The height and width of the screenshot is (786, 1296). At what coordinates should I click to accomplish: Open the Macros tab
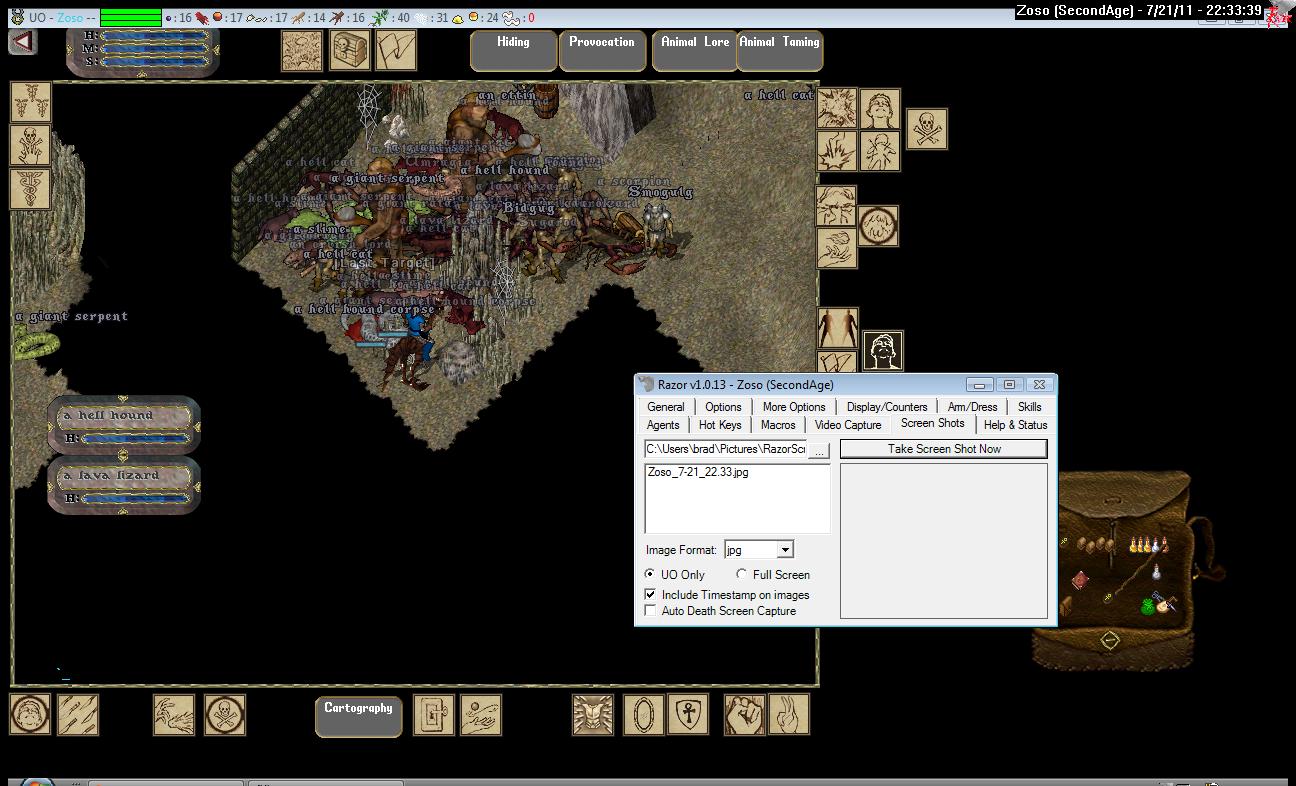pyautogui.click(x=778, y=425)
